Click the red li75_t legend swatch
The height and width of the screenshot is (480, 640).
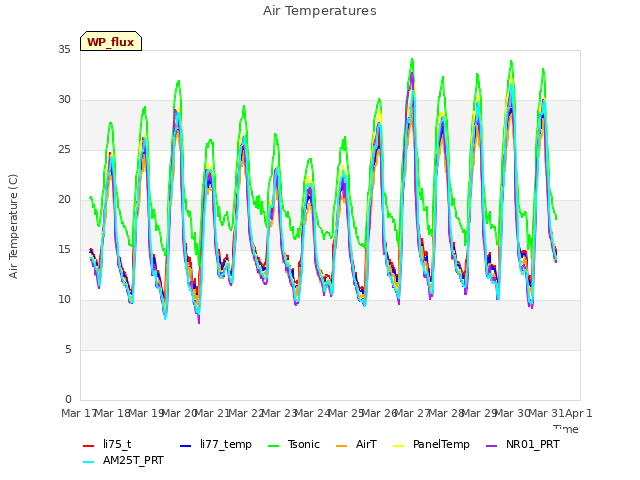pos(89,446)
